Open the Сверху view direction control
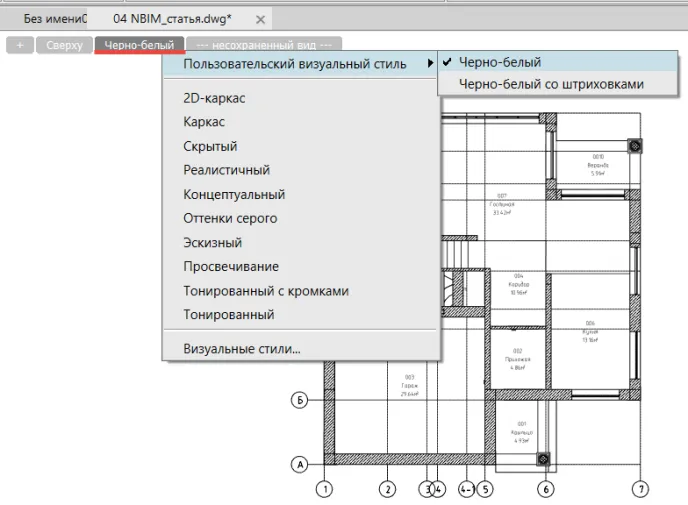This screenshot has height=505, width=688. pyautogui.click(x=64, y=45)
